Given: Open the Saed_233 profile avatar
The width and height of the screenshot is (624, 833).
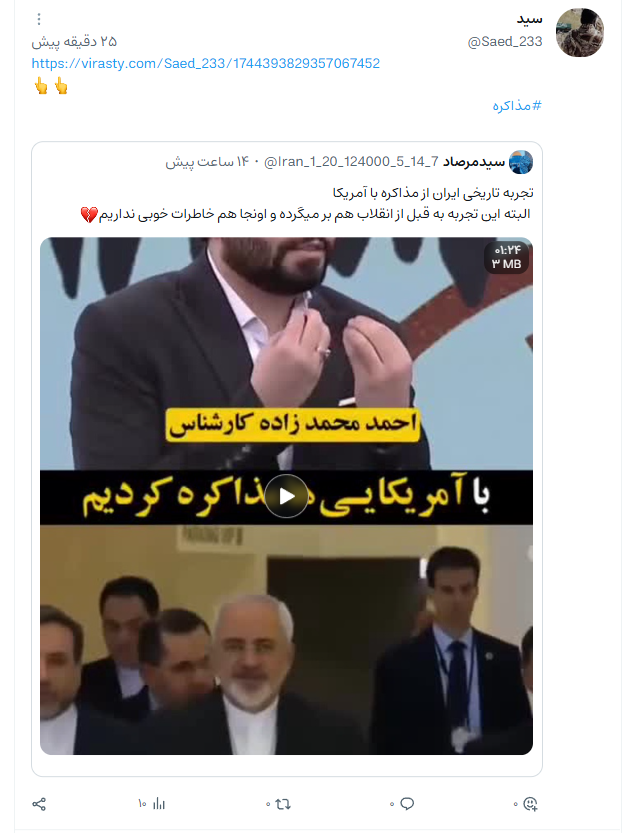Looking at the screenshot, I should point(579,32).
